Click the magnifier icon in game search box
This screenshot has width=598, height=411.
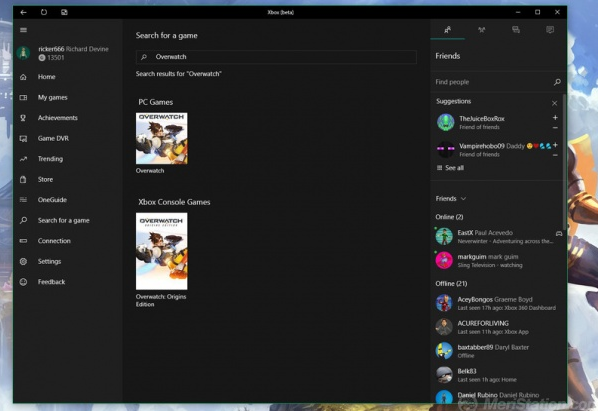click(144, 57)
